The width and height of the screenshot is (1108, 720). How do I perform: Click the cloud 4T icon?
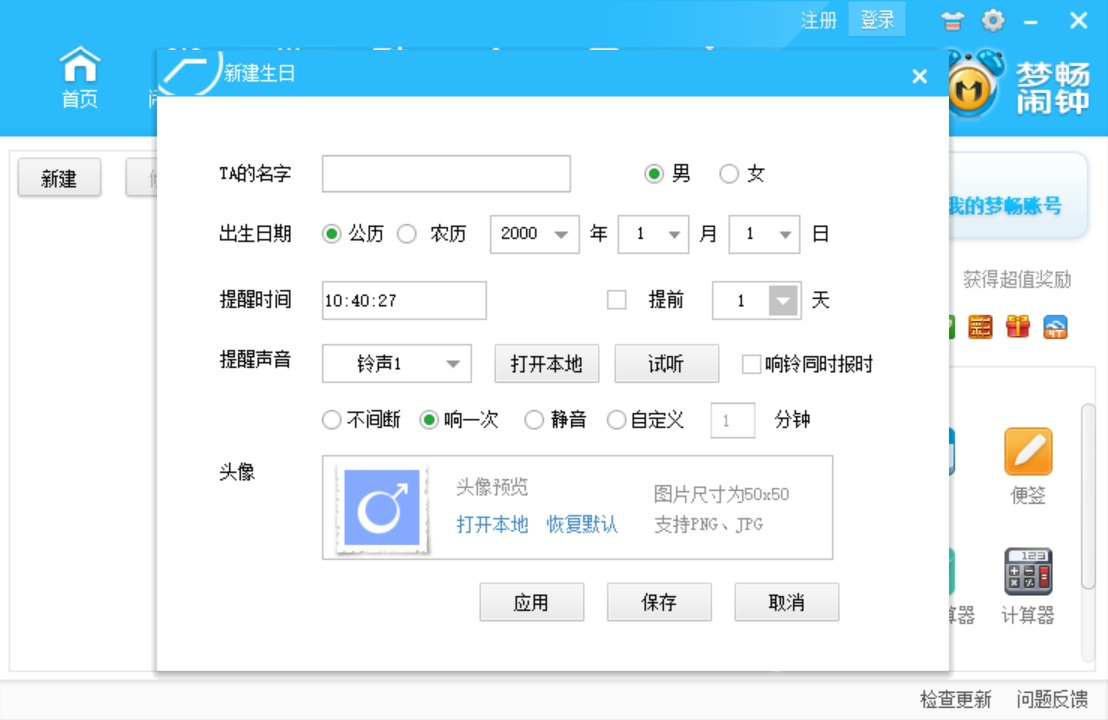(x=1056, y=327)
